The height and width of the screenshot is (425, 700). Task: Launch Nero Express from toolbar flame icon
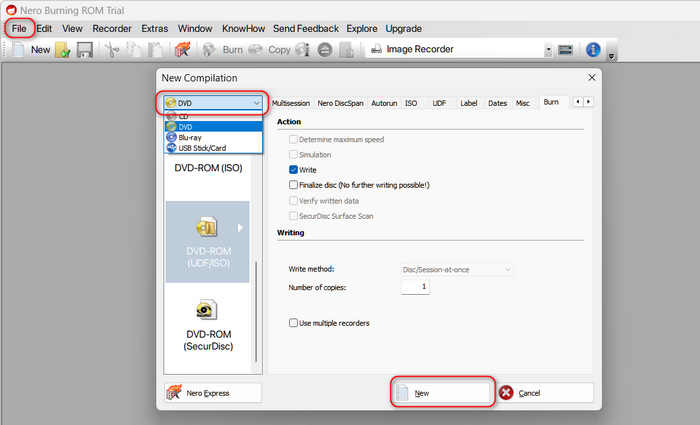point(182,50)
